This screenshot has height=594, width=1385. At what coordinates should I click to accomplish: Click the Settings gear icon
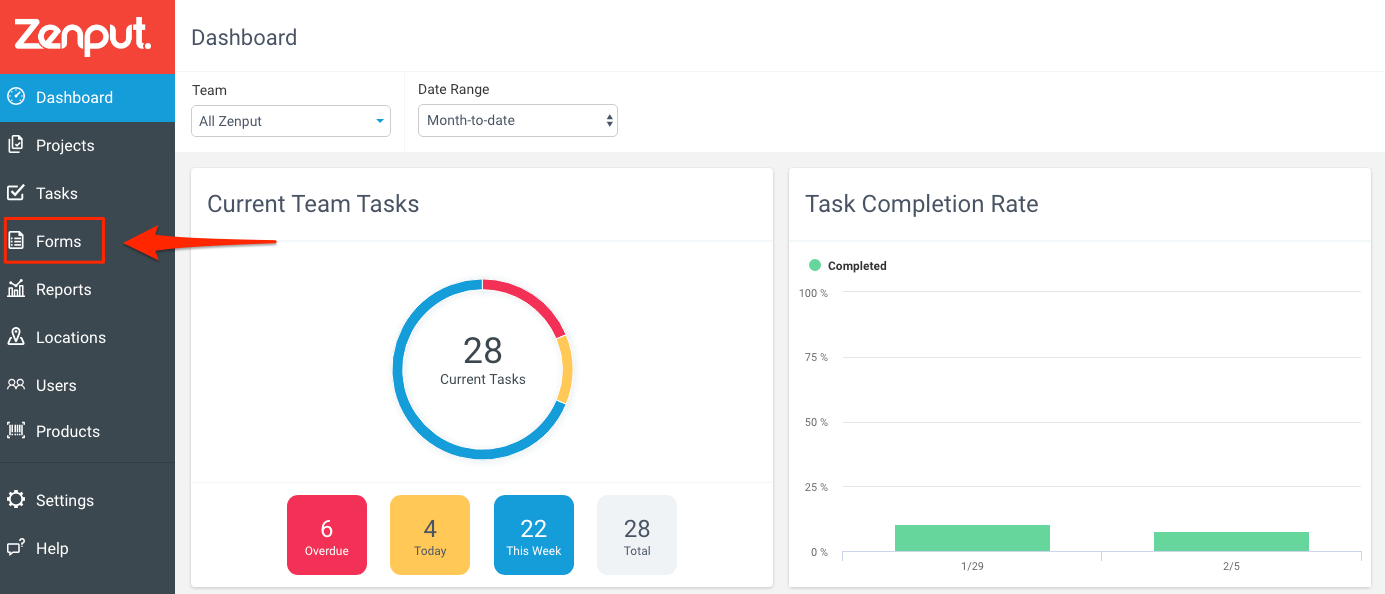pos(16,500)
